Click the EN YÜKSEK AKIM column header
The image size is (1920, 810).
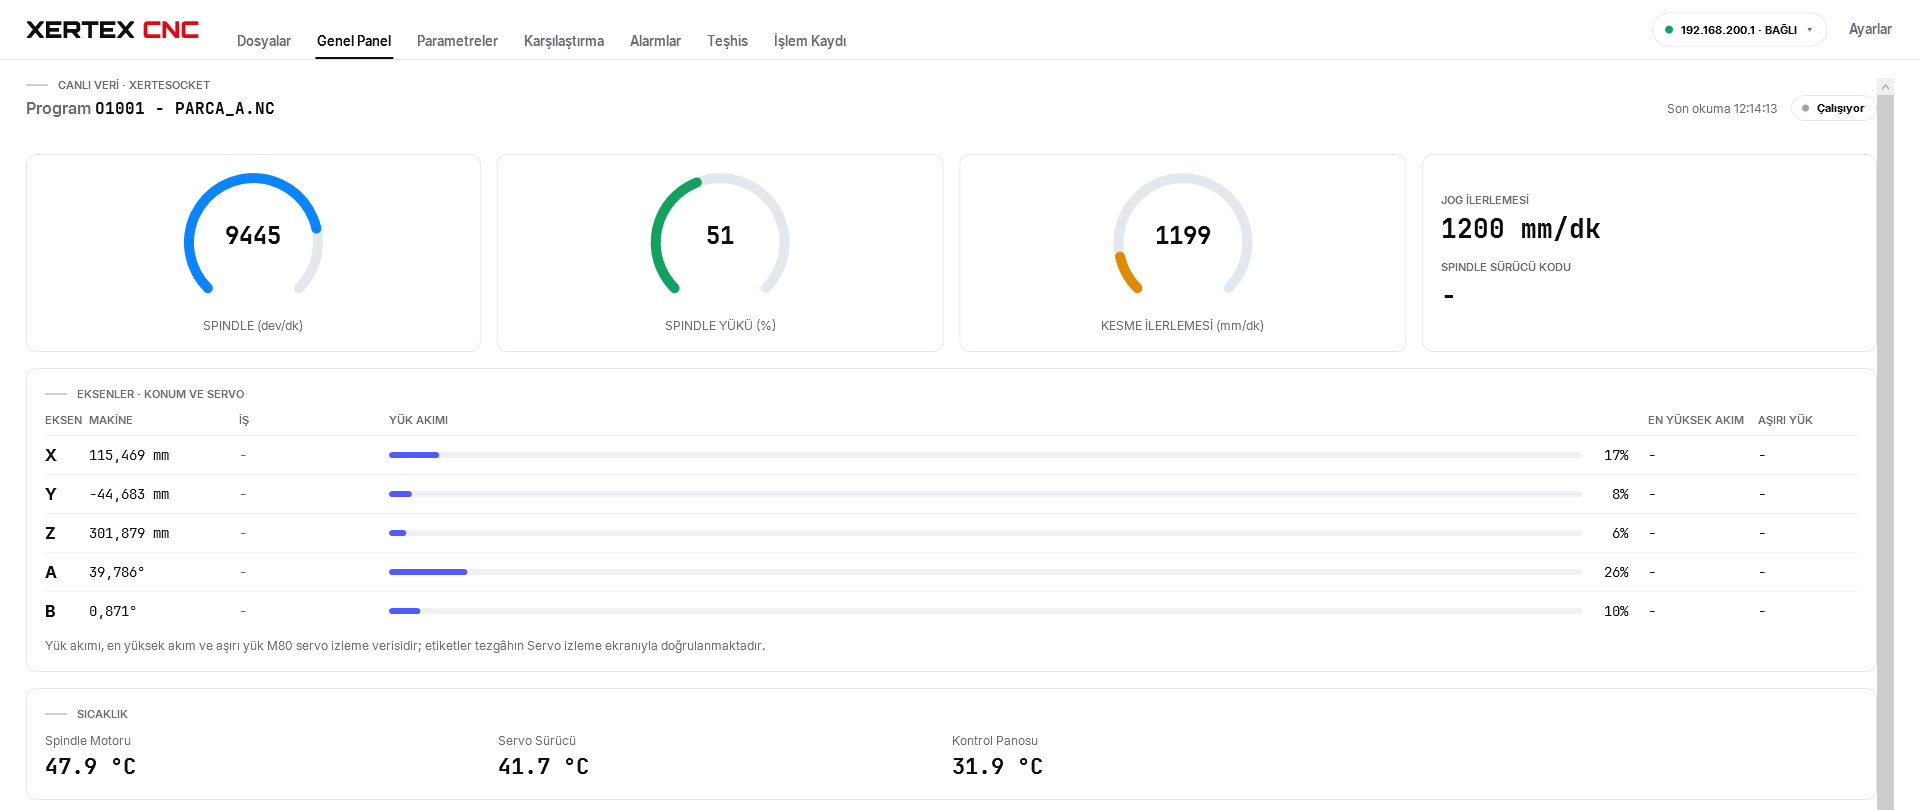(1696, 420)
